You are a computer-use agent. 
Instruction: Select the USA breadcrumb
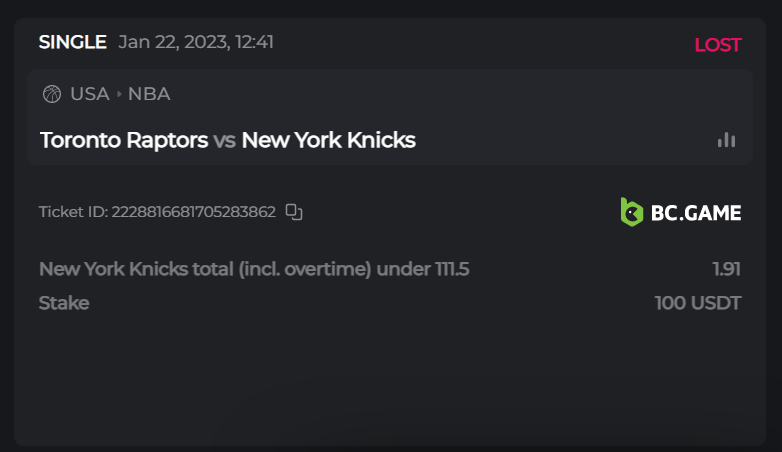tap(89, 94)
